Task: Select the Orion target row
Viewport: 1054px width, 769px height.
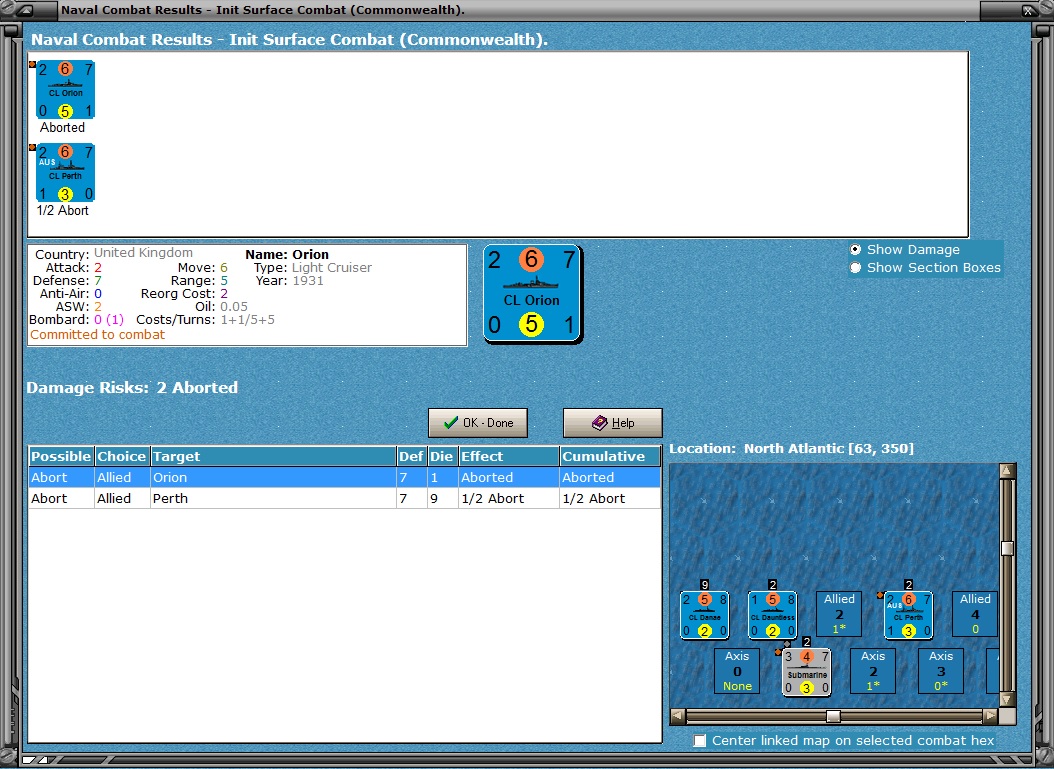Action: (345, 477)
